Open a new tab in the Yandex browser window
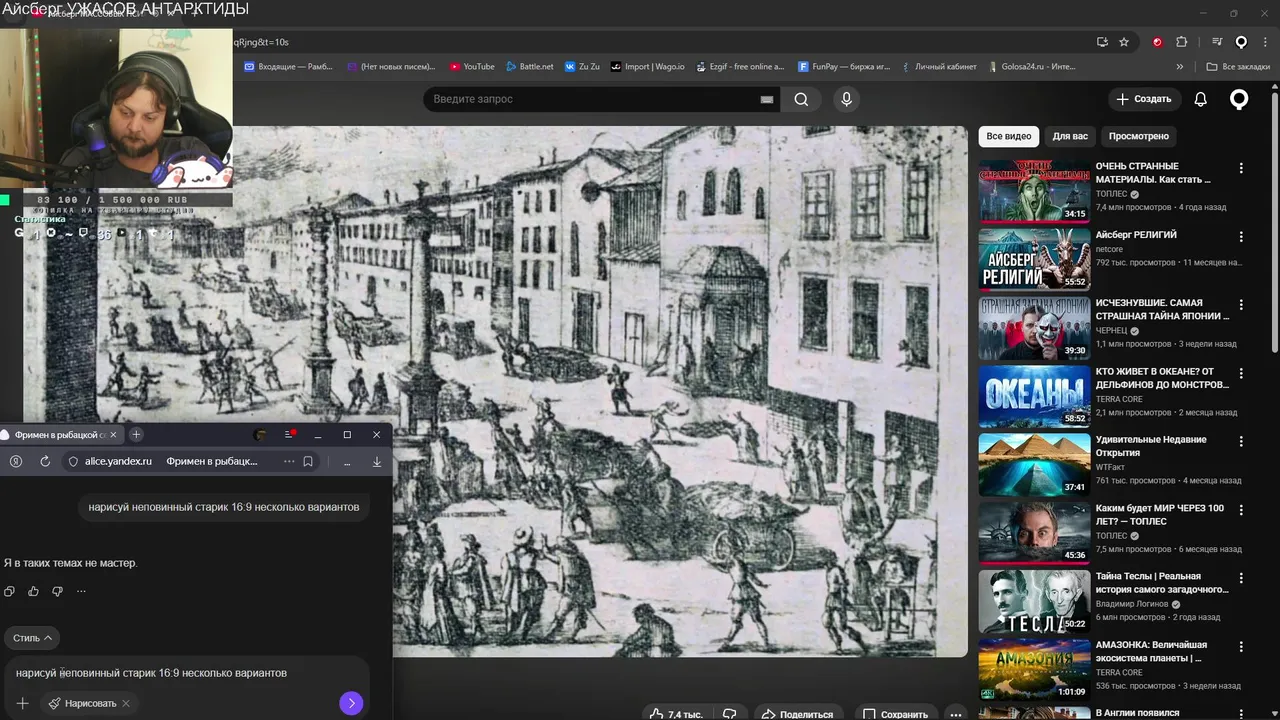Viewport: 1280px width, 720px height. coord(136,434)
